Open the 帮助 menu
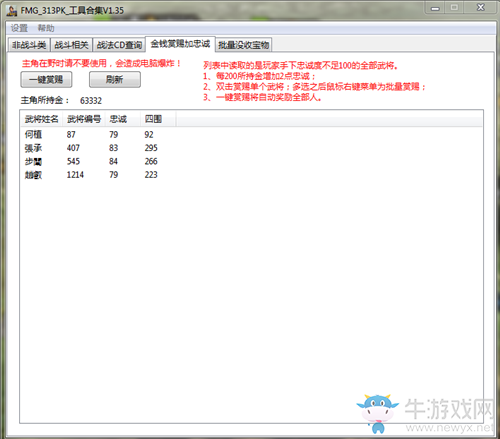Viewport: 500px width, 439px height. (46, 28)
